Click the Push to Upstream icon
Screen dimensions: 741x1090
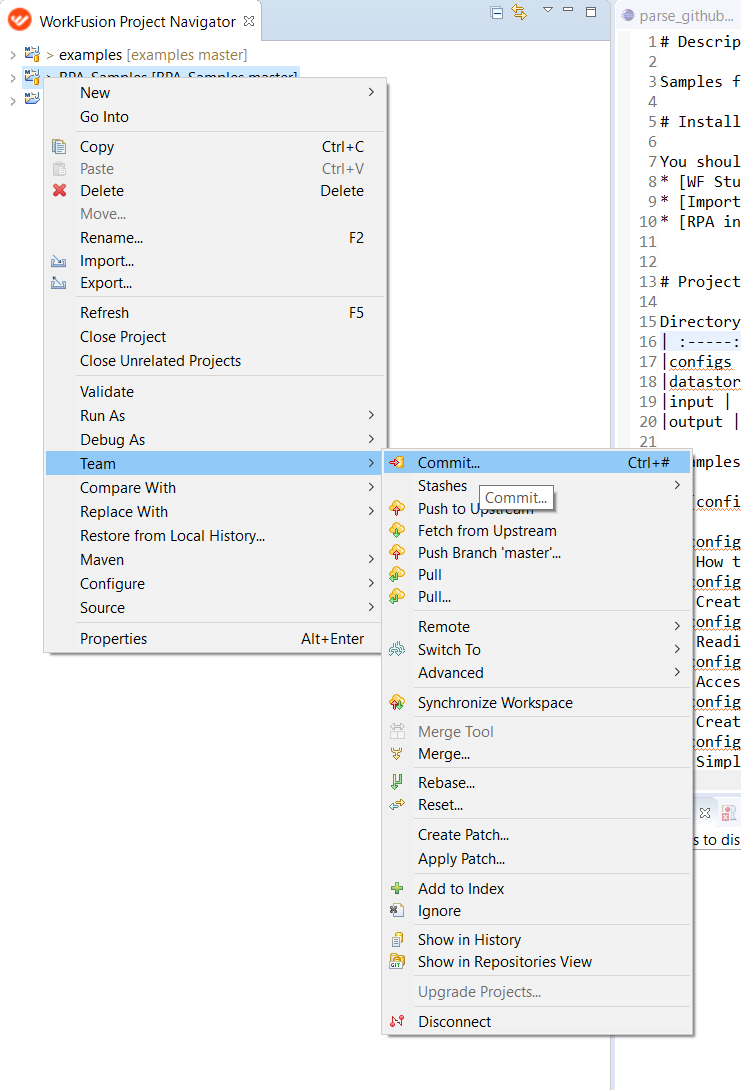pyautogui.click(x=397, y=508)
